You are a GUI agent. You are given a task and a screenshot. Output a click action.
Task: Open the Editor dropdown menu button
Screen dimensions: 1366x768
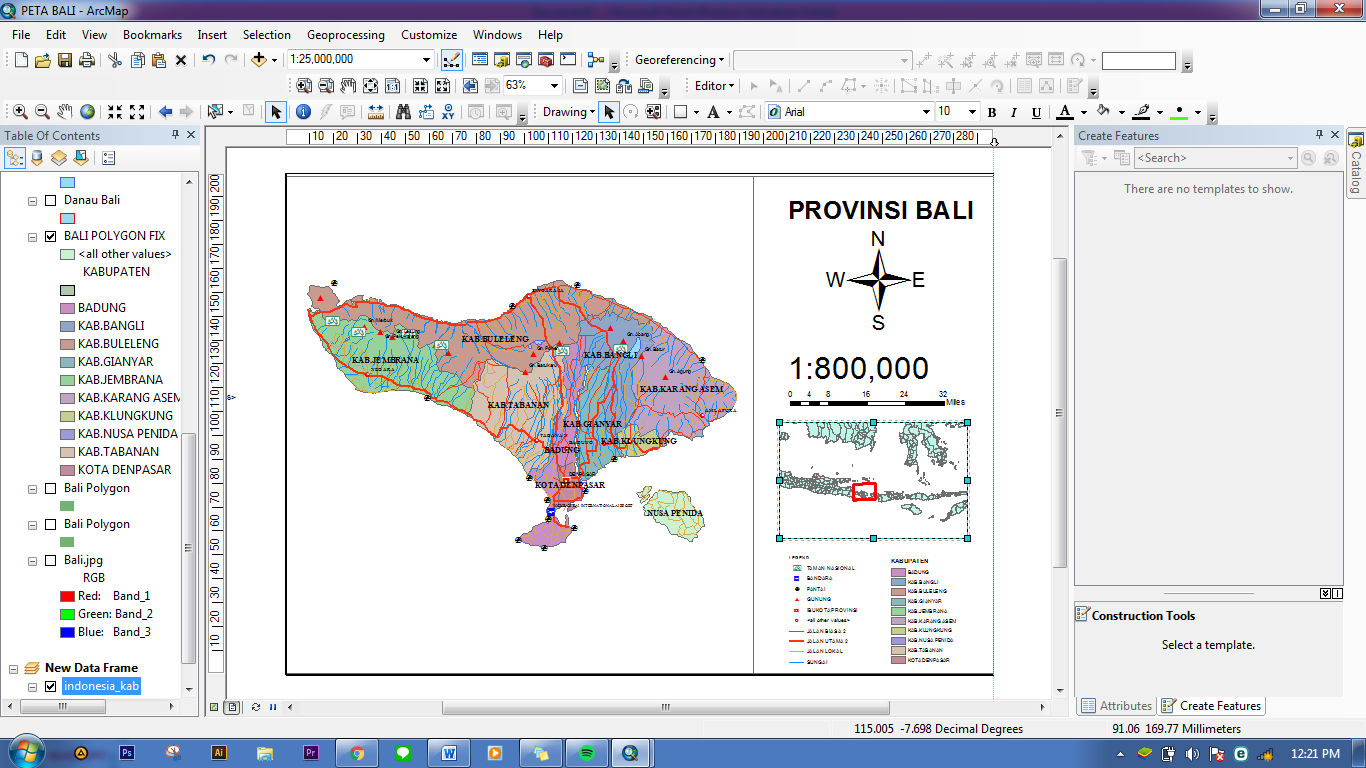coord(715,86)
